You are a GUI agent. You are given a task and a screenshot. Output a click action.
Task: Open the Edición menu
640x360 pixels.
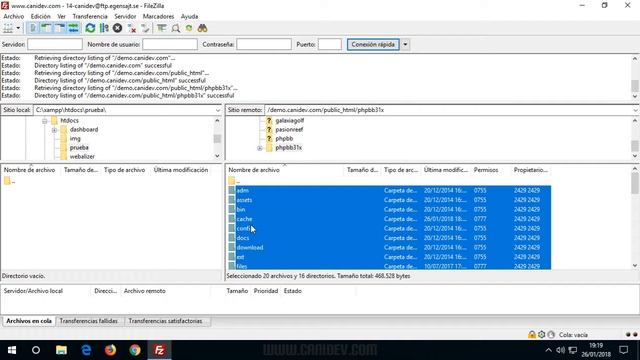click(41, 16)
